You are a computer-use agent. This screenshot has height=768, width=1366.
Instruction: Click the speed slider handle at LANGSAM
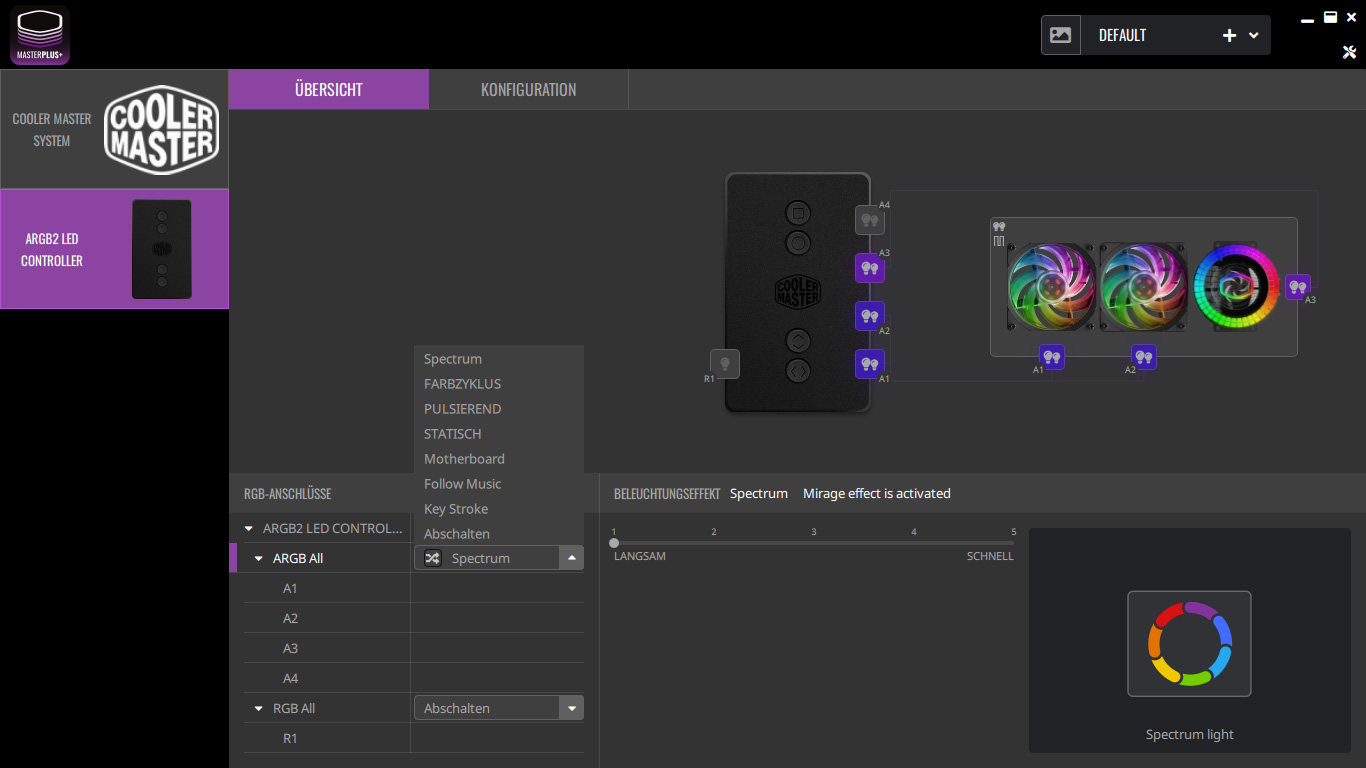pyautogui.click(x=614, y=543)
